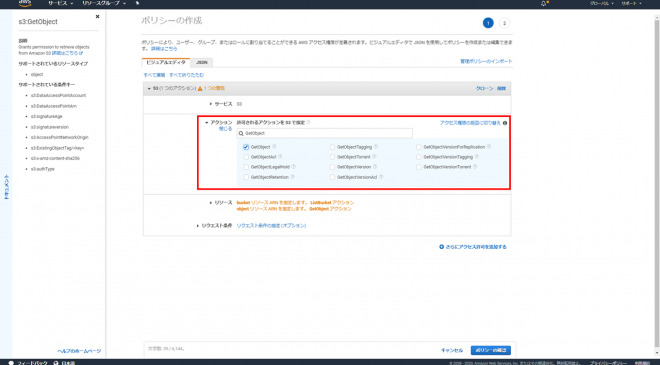Click the すべて折りたたむ link
This screenshot has width=660, height=365.
point(186,75)
